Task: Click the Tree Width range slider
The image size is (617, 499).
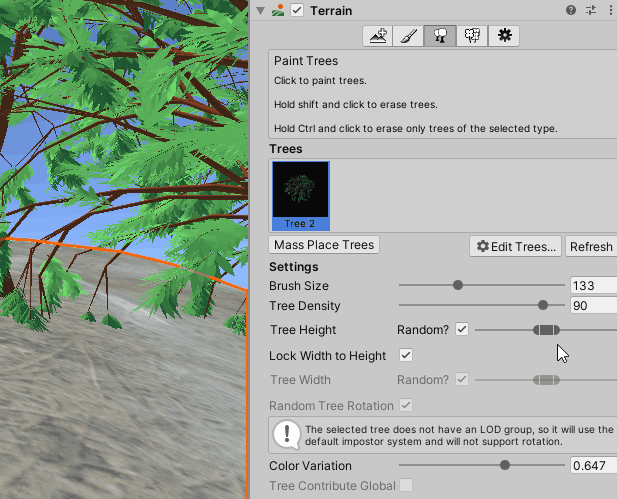Action: pyautogui.click(x=546, y=380)
